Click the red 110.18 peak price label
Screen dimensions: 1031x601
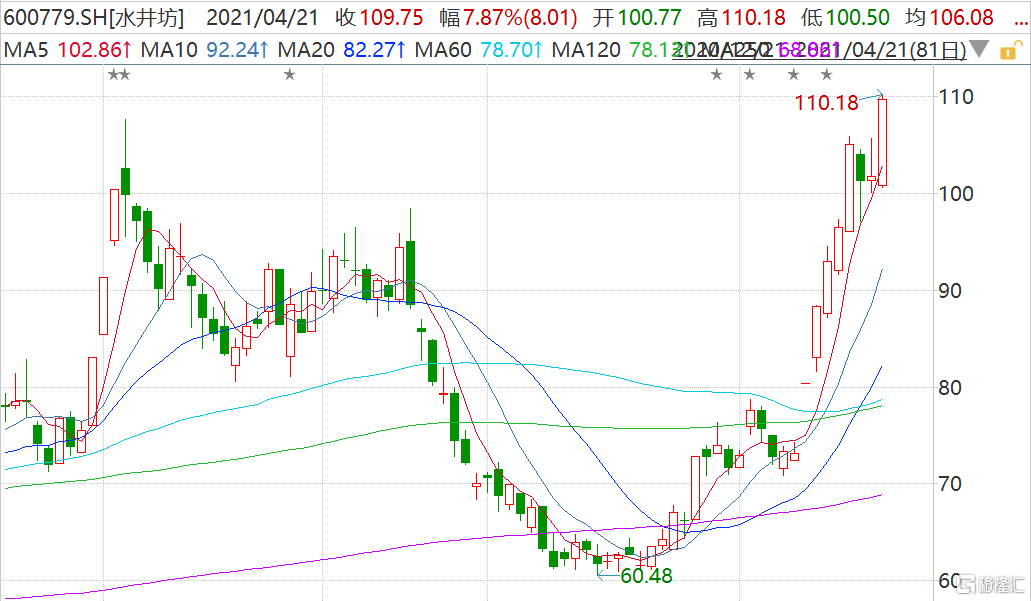tap(827, 103)
